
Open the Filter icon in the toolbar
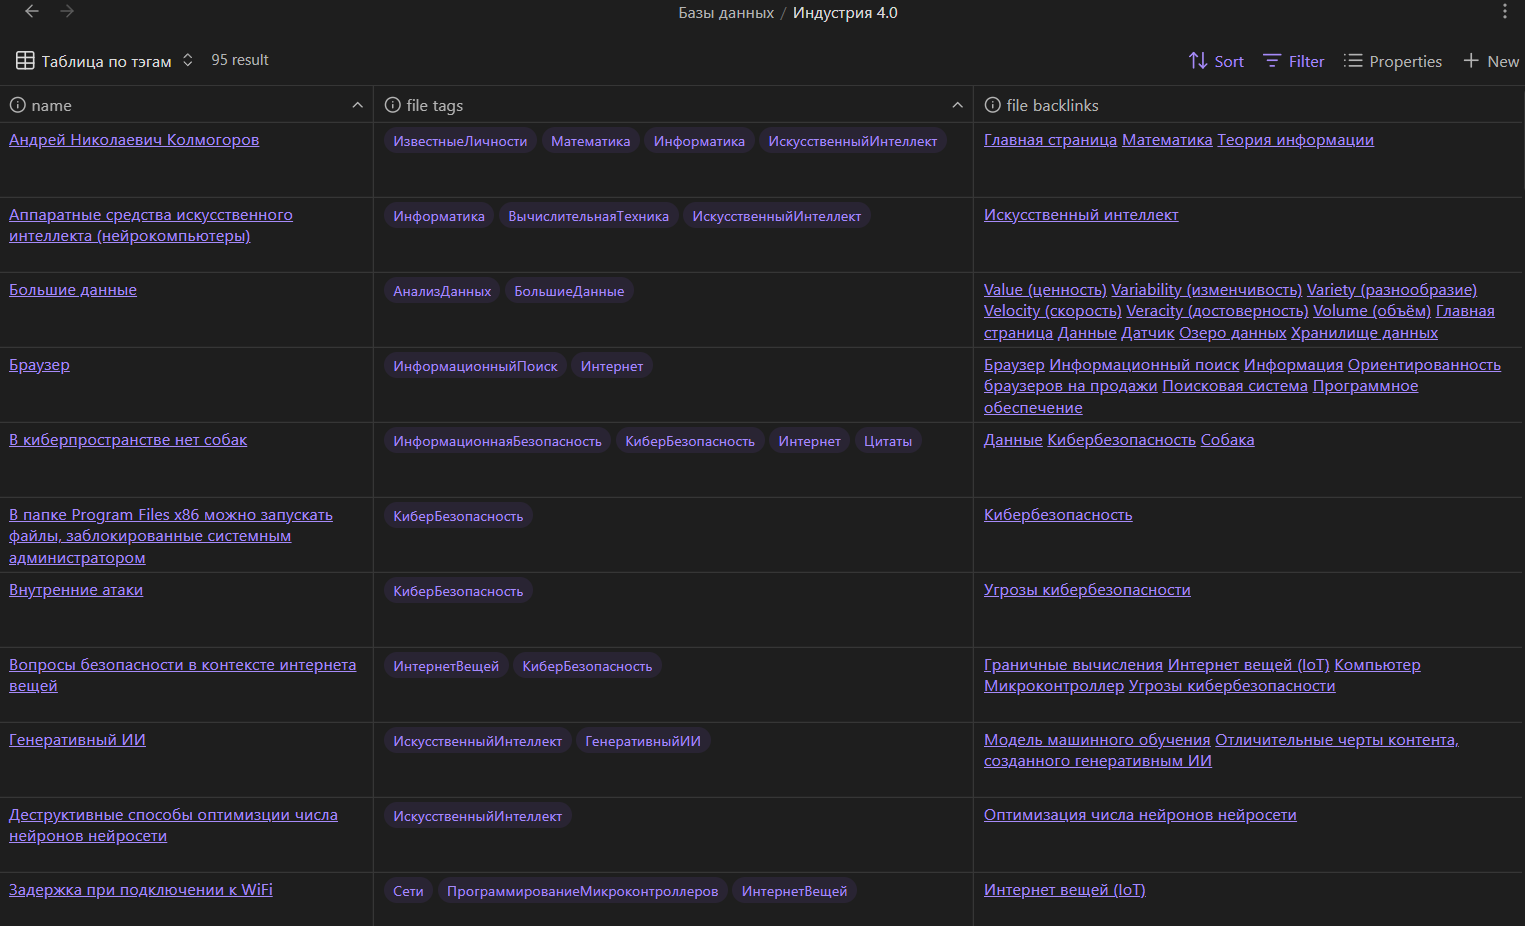[x=1272, y=61]
